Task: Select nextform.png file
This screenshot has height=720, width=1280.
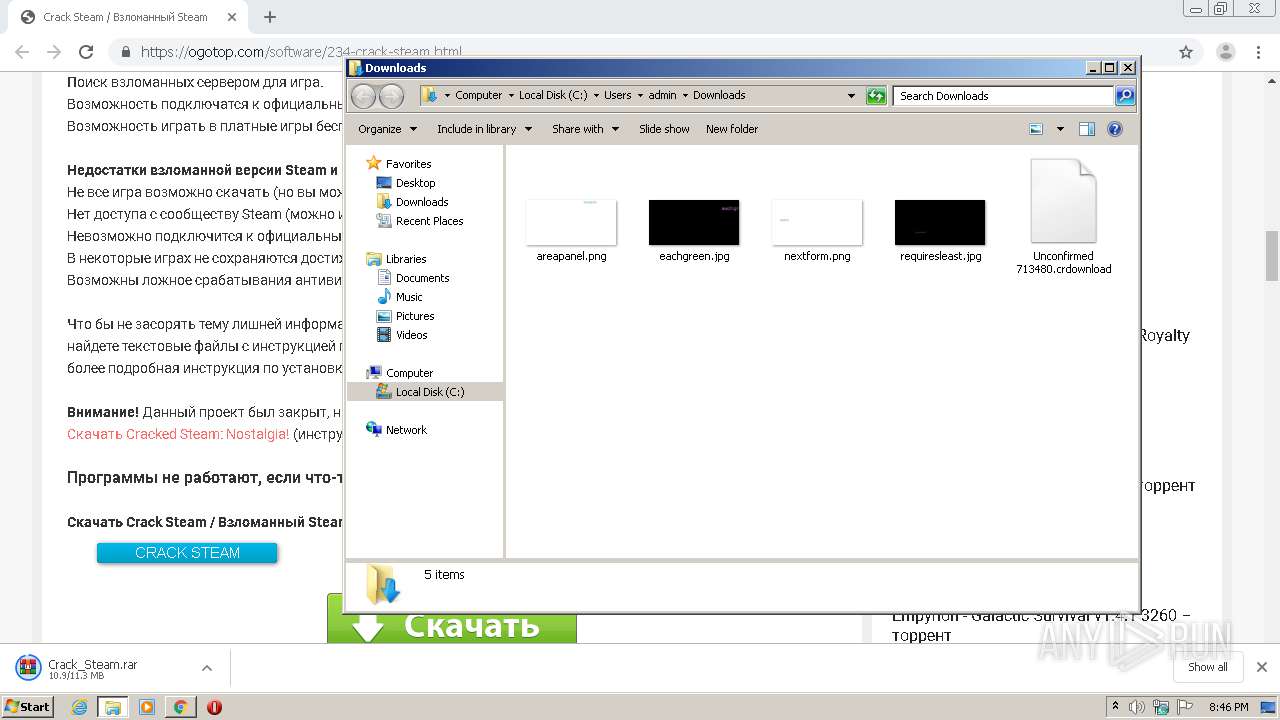Action: (817, 231)
